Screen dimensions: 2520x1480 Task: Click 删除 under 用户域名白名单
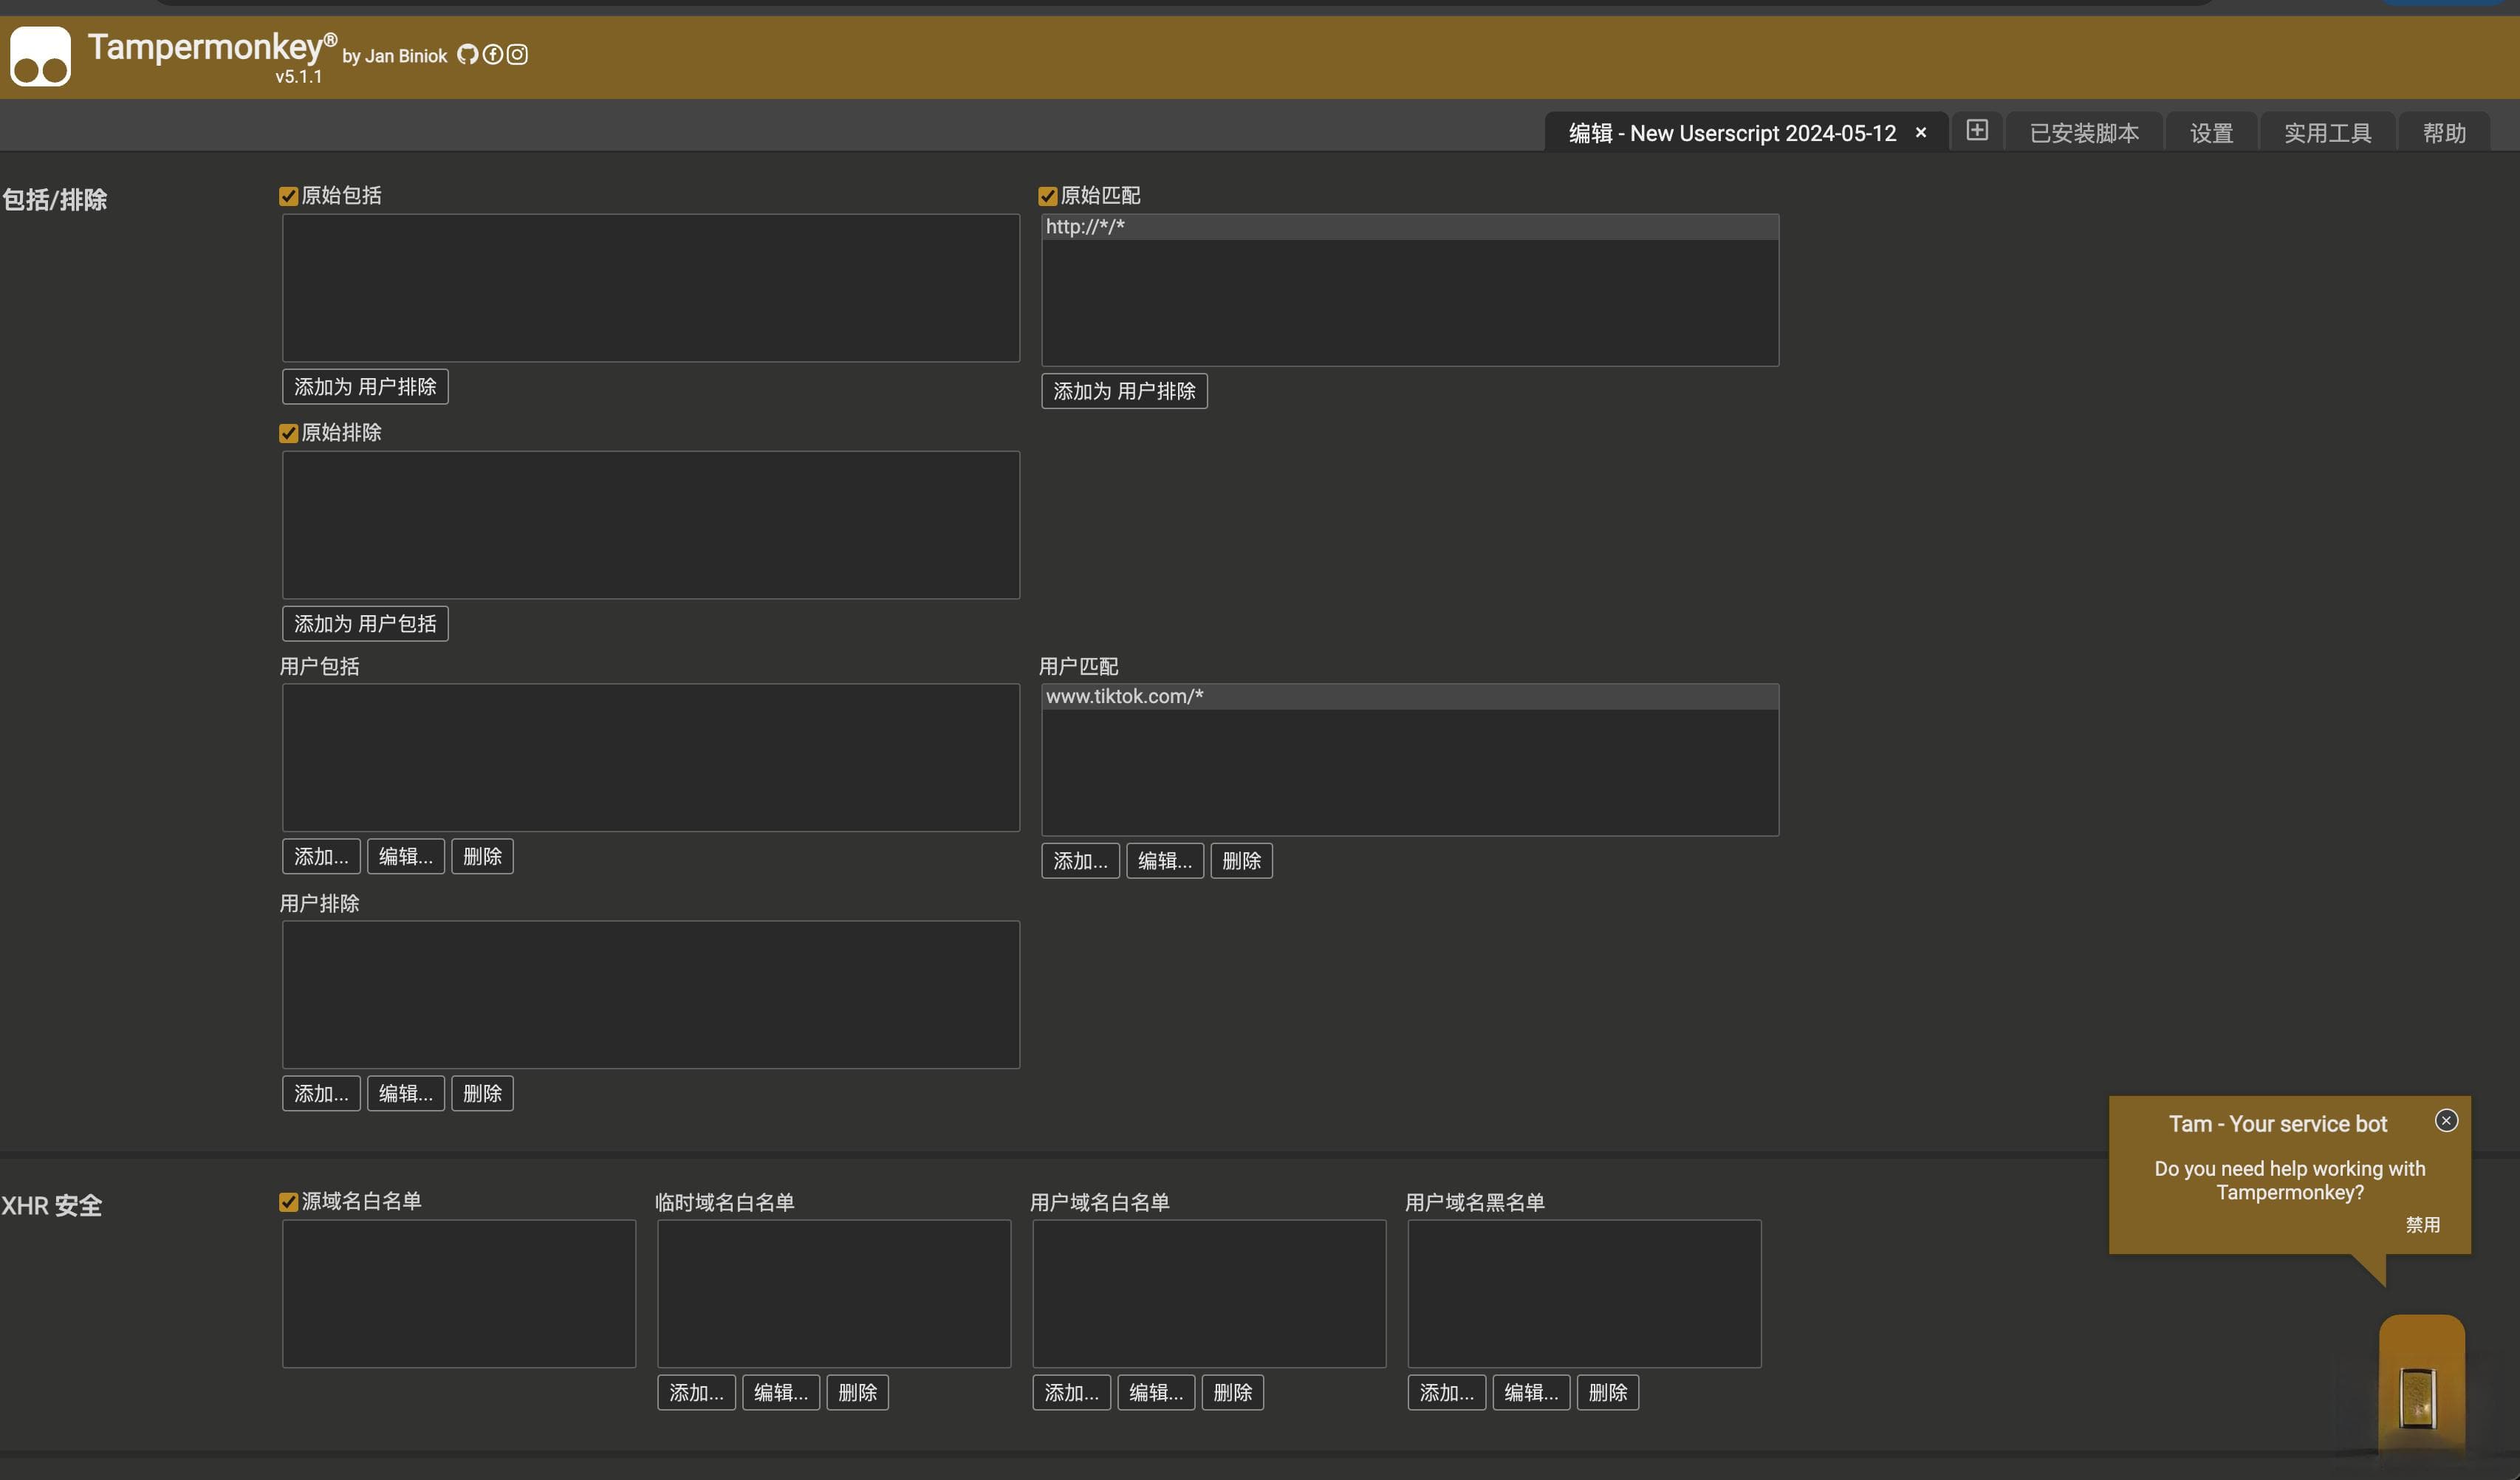(1232, 1392)
